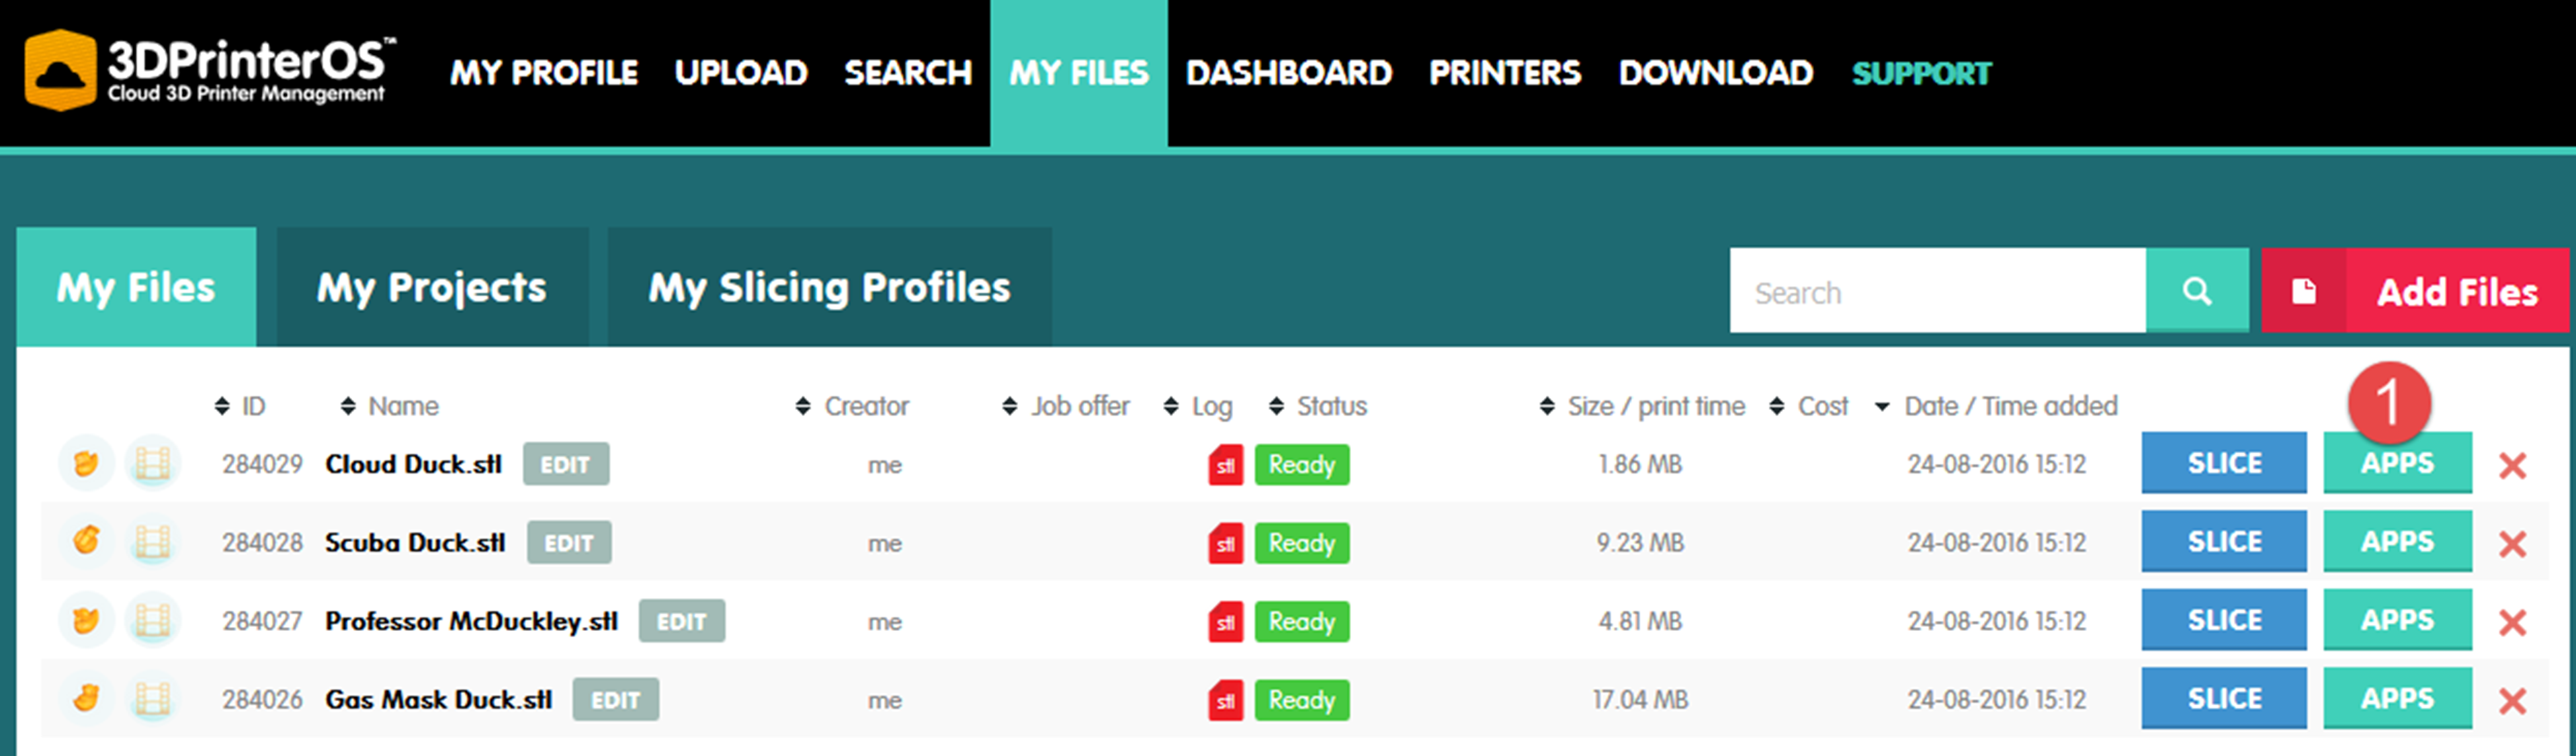
Task: Remove Professor McDuckley.stl using red X
Action: point(2512,622)
